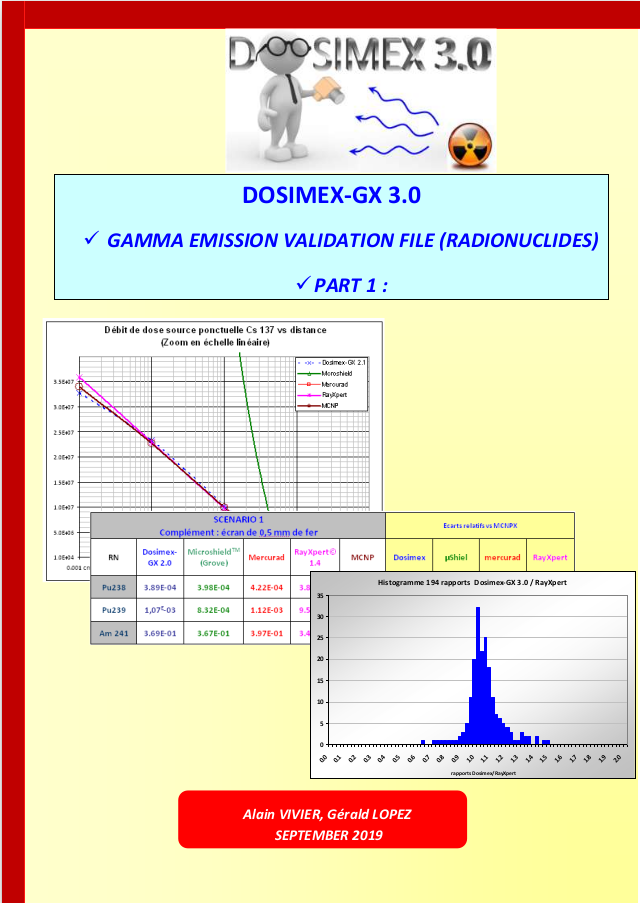This screenshot has height=903, width=640.
Task: Click the cell value "3.69E-01"
Action: [x=160, y=633]
